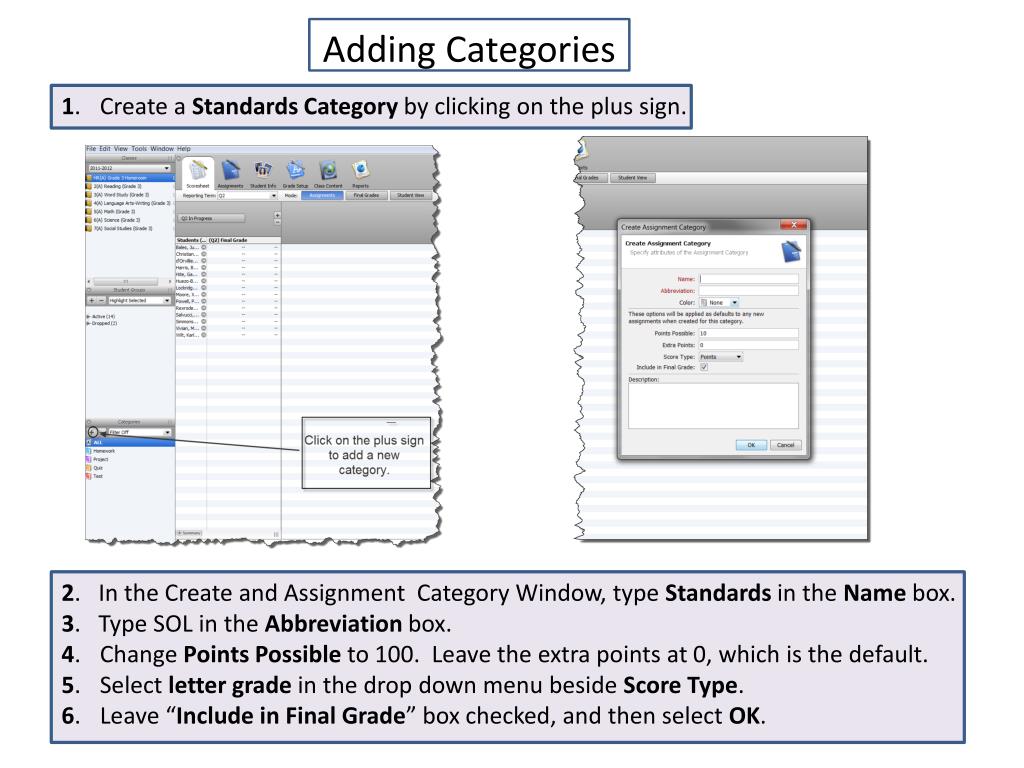Open the Tools menu
Viewport: 1024px width, 768px height.
139,149
